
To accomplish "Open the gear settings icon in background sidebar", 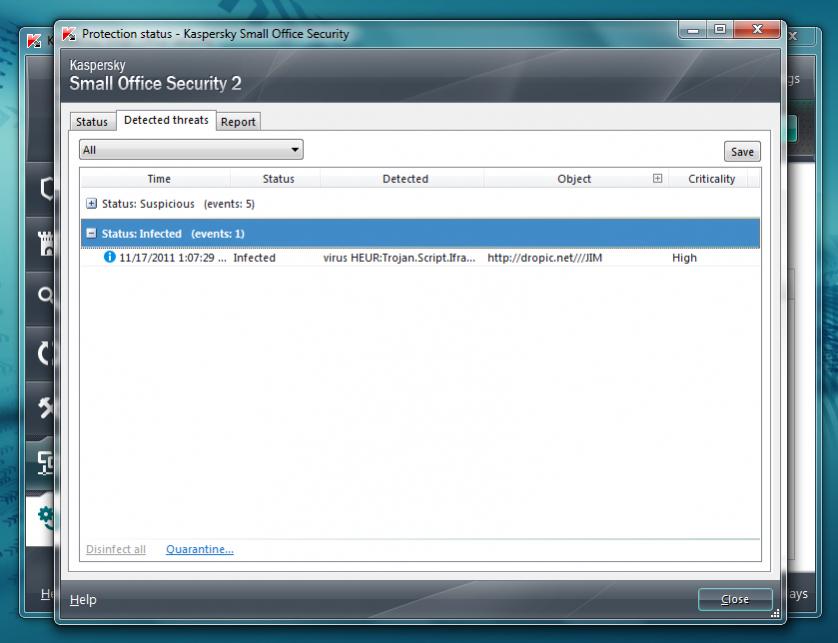I will click(46, 517).
